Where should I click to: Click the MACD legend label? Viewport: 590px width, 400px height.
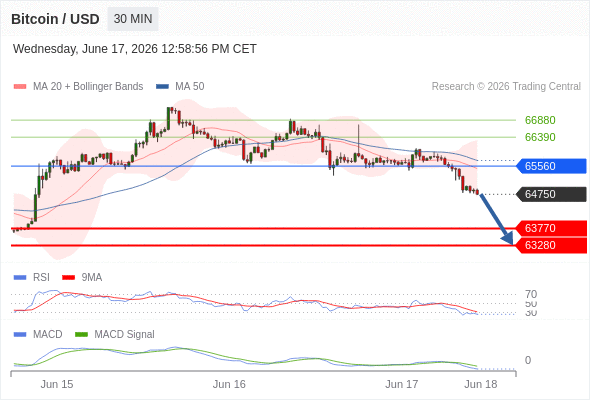click(x=48, y=335)
